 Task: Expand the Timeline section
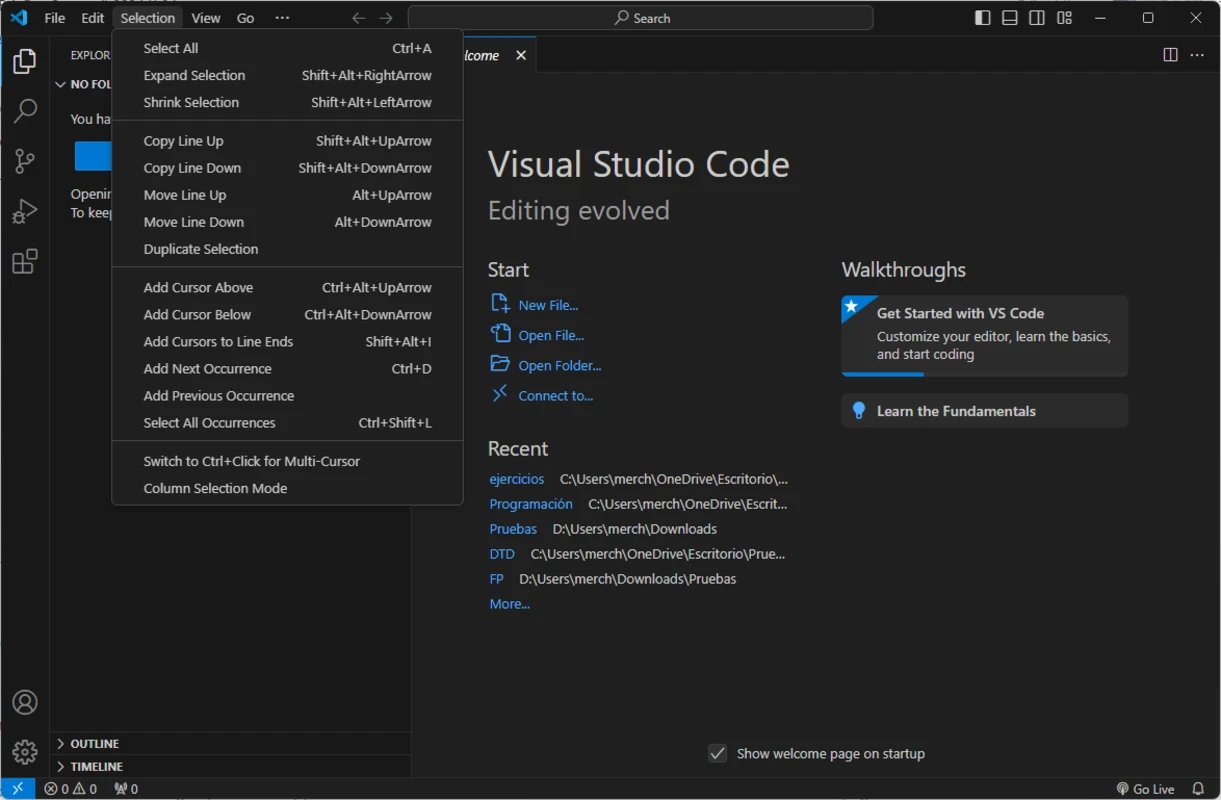96,767
